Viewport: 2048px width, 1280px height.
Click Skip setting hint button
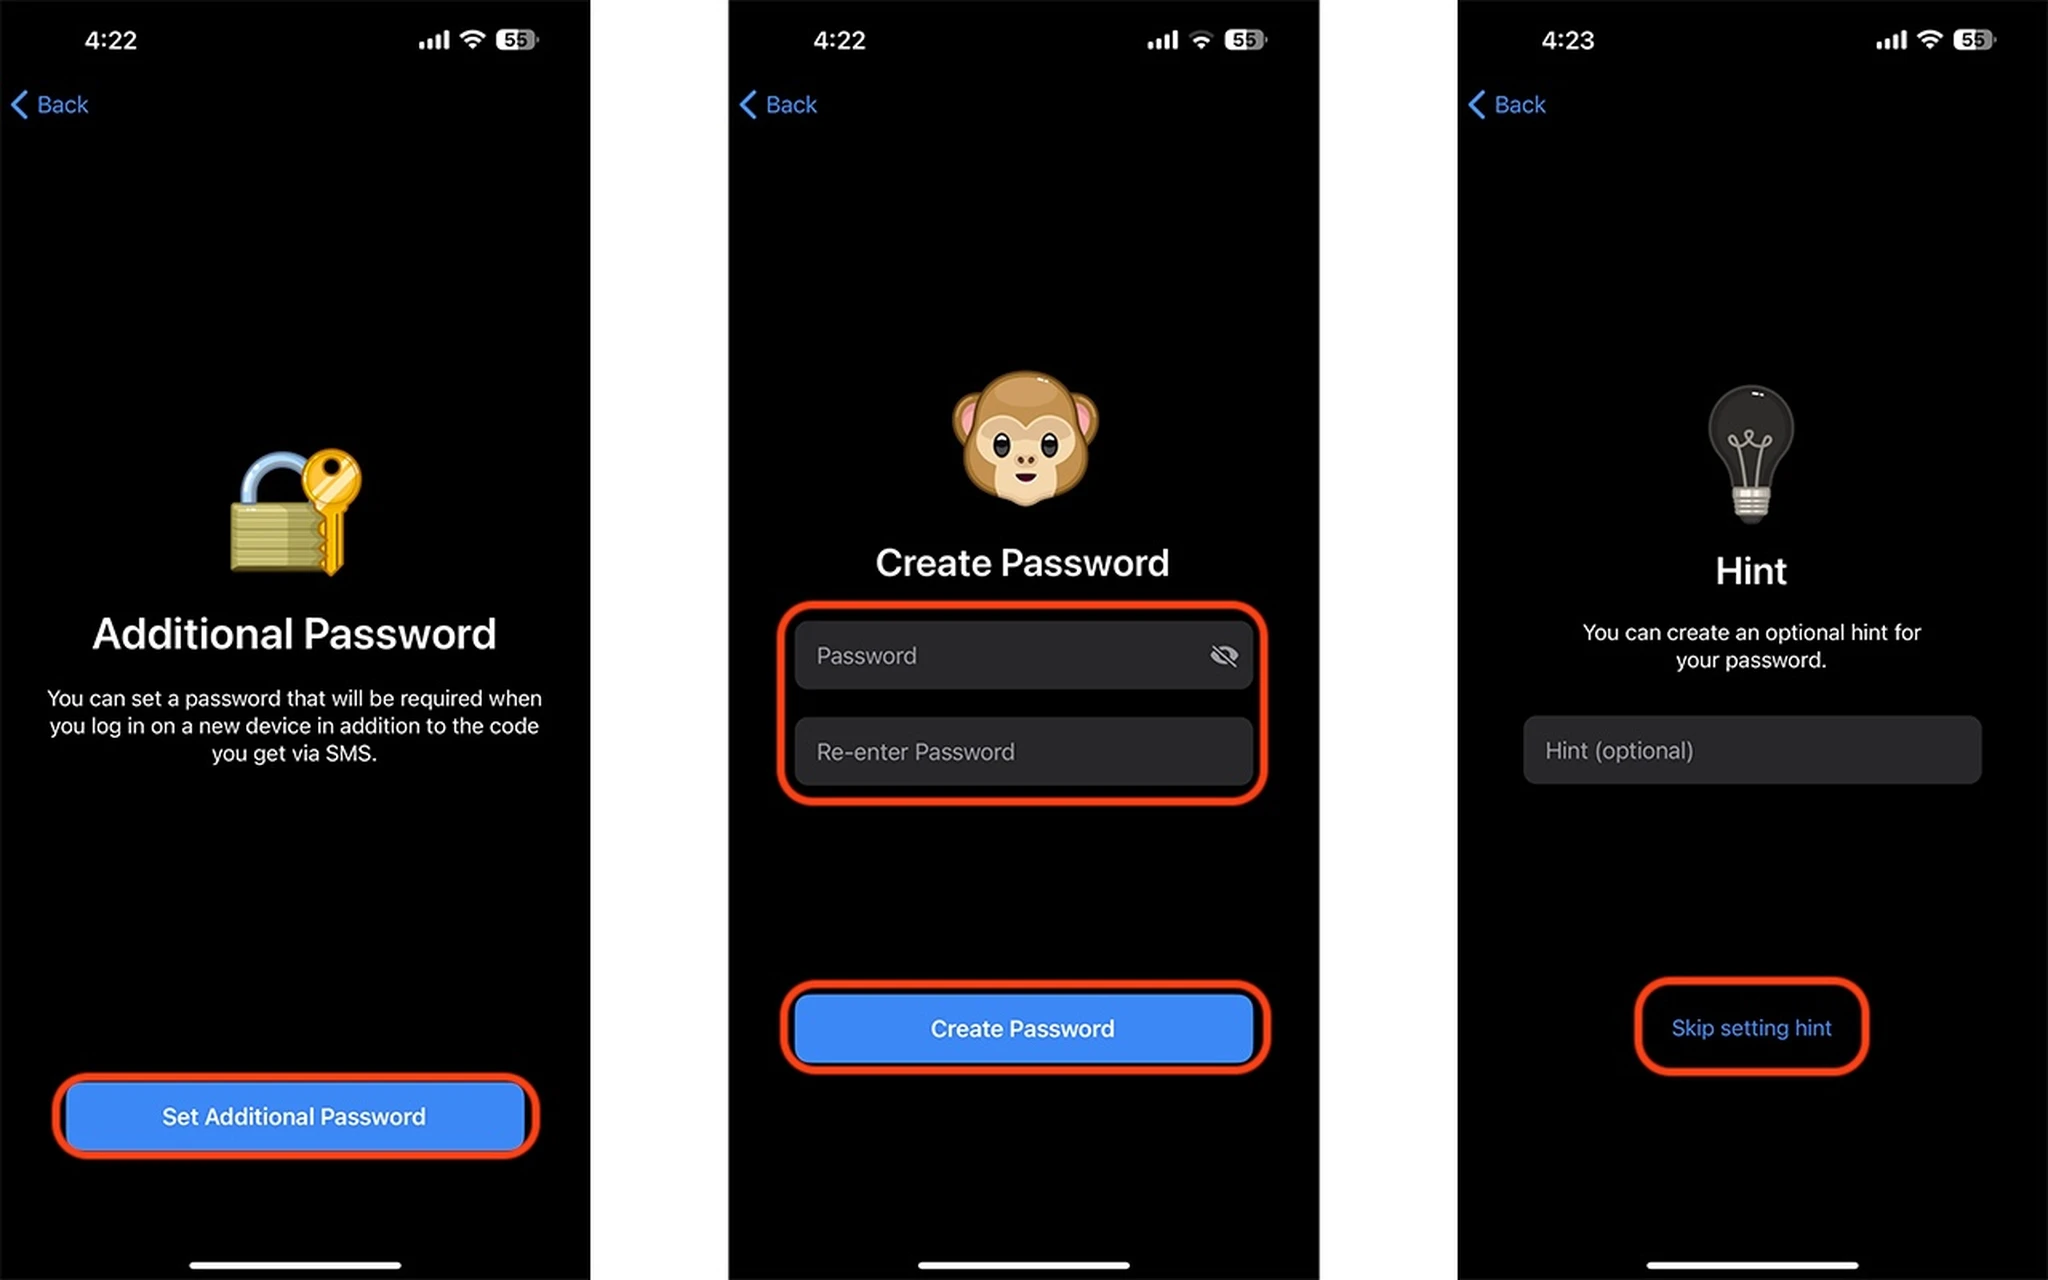click(1750, 1028)
